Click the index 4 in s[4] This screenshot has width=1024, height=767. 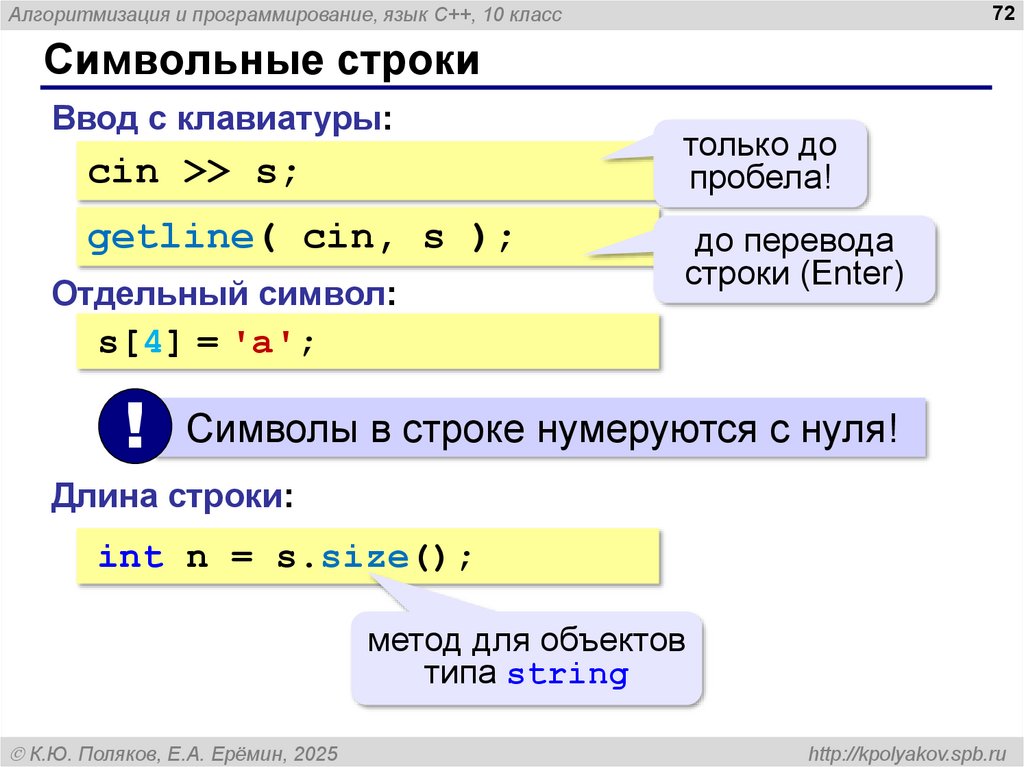pos(151,343)
